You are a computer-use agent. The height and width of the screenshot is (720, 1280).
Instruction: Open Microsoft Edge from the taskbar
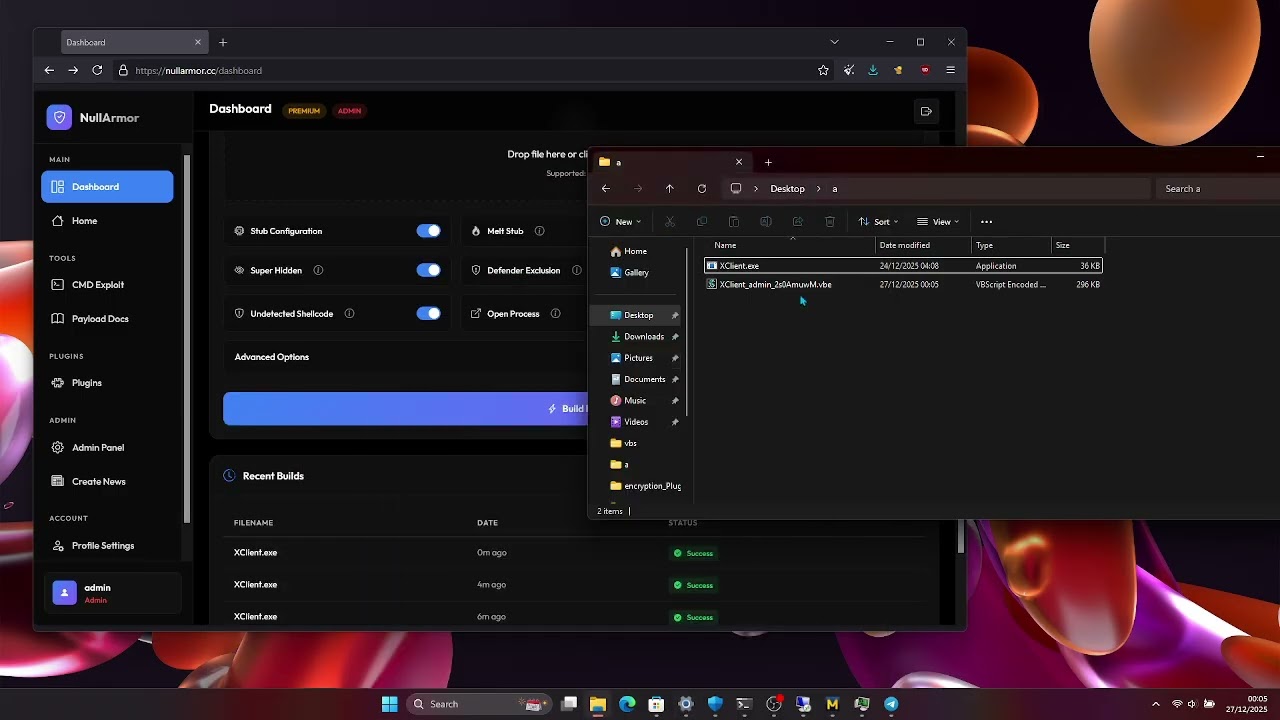(x=627, y=704)
